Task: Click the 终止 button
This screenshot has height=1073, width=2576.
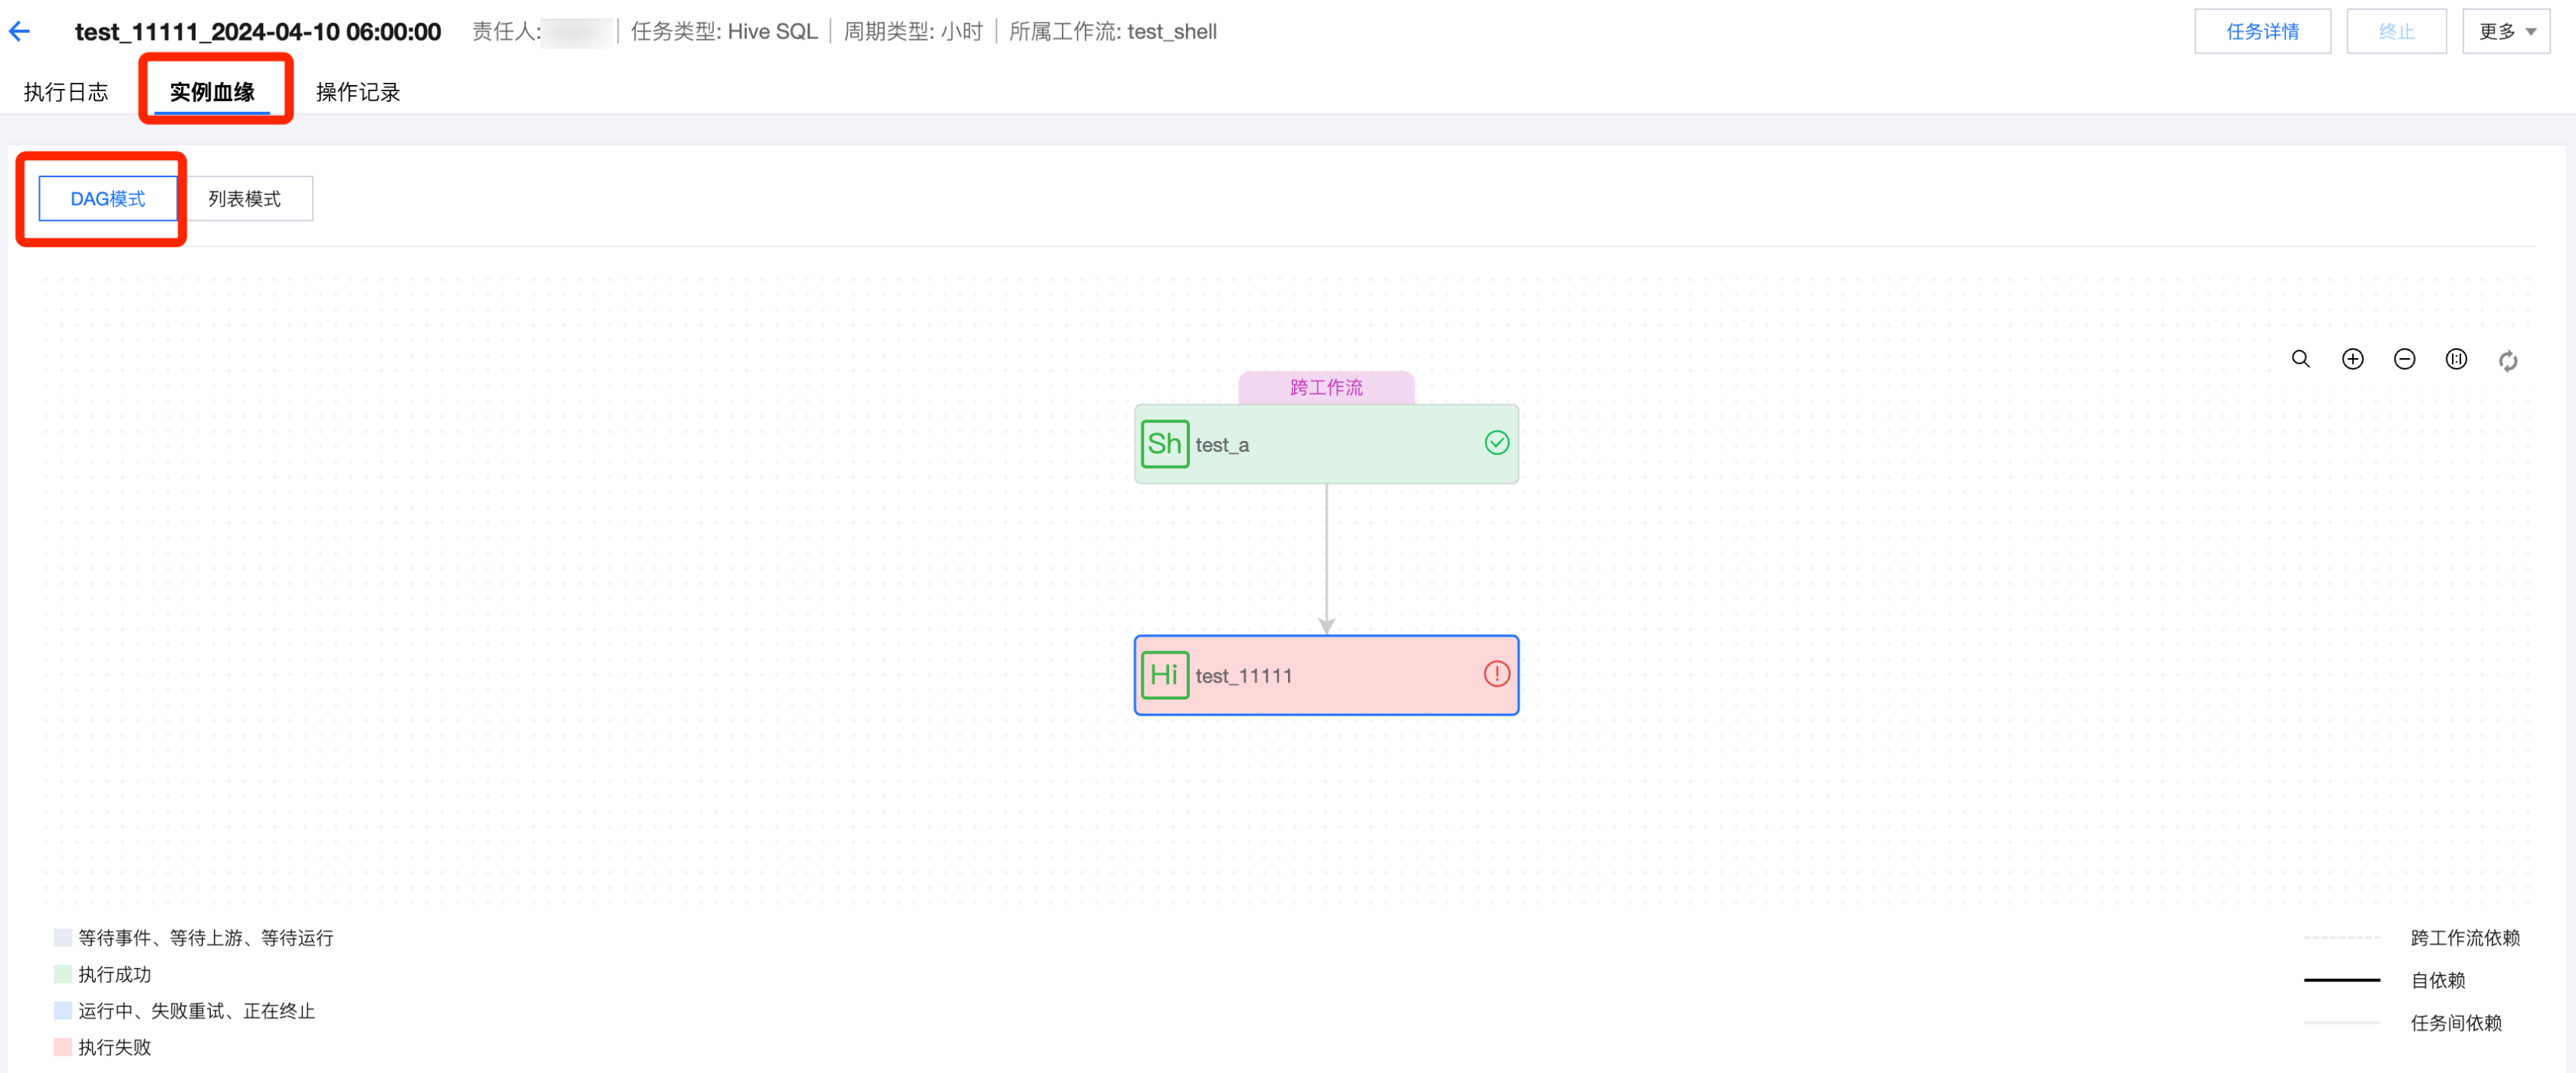Action: pyautogui.click(x=2396, y=31)
